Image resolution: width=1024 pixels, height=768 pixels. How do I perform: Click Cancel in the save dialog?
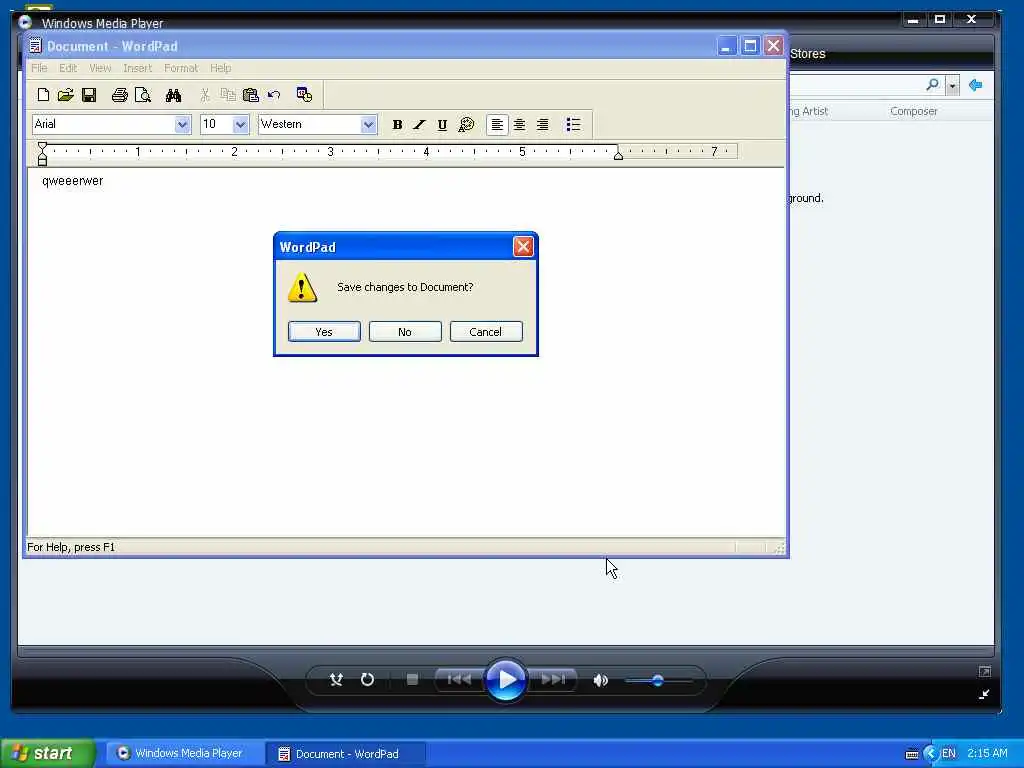(x=486, y=332)
